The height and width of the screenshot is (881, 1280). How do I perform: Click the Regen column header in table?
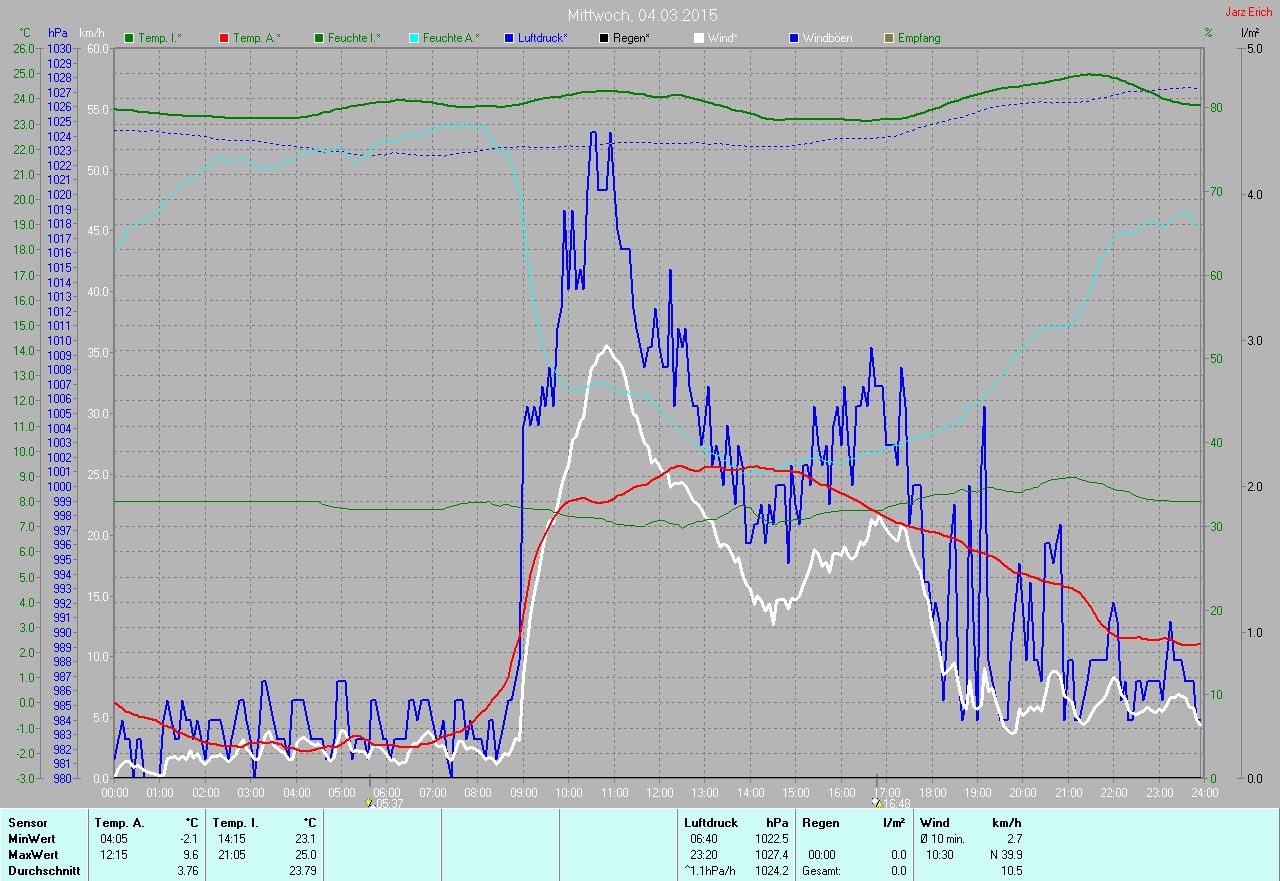(x=819, y=822)
